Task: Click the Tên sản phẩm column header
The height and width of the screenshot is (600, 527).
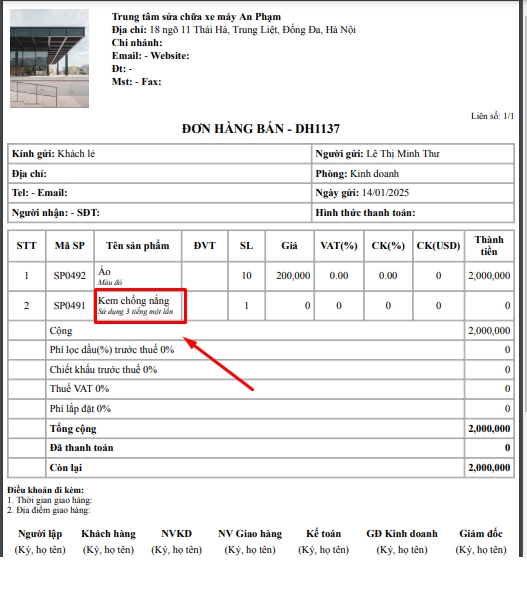Action: 138,246
